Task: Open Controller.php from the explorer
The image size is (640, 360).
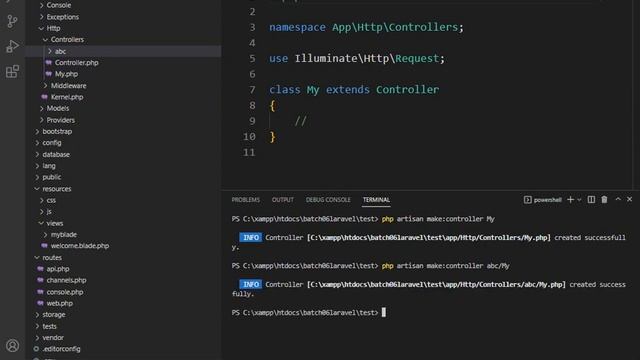Action: tap(77, 62)
